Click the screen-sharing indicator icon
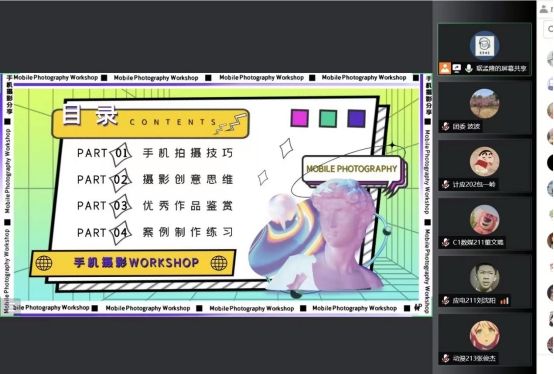Screen dimensions: 554x374 click(x=457, y=68)
